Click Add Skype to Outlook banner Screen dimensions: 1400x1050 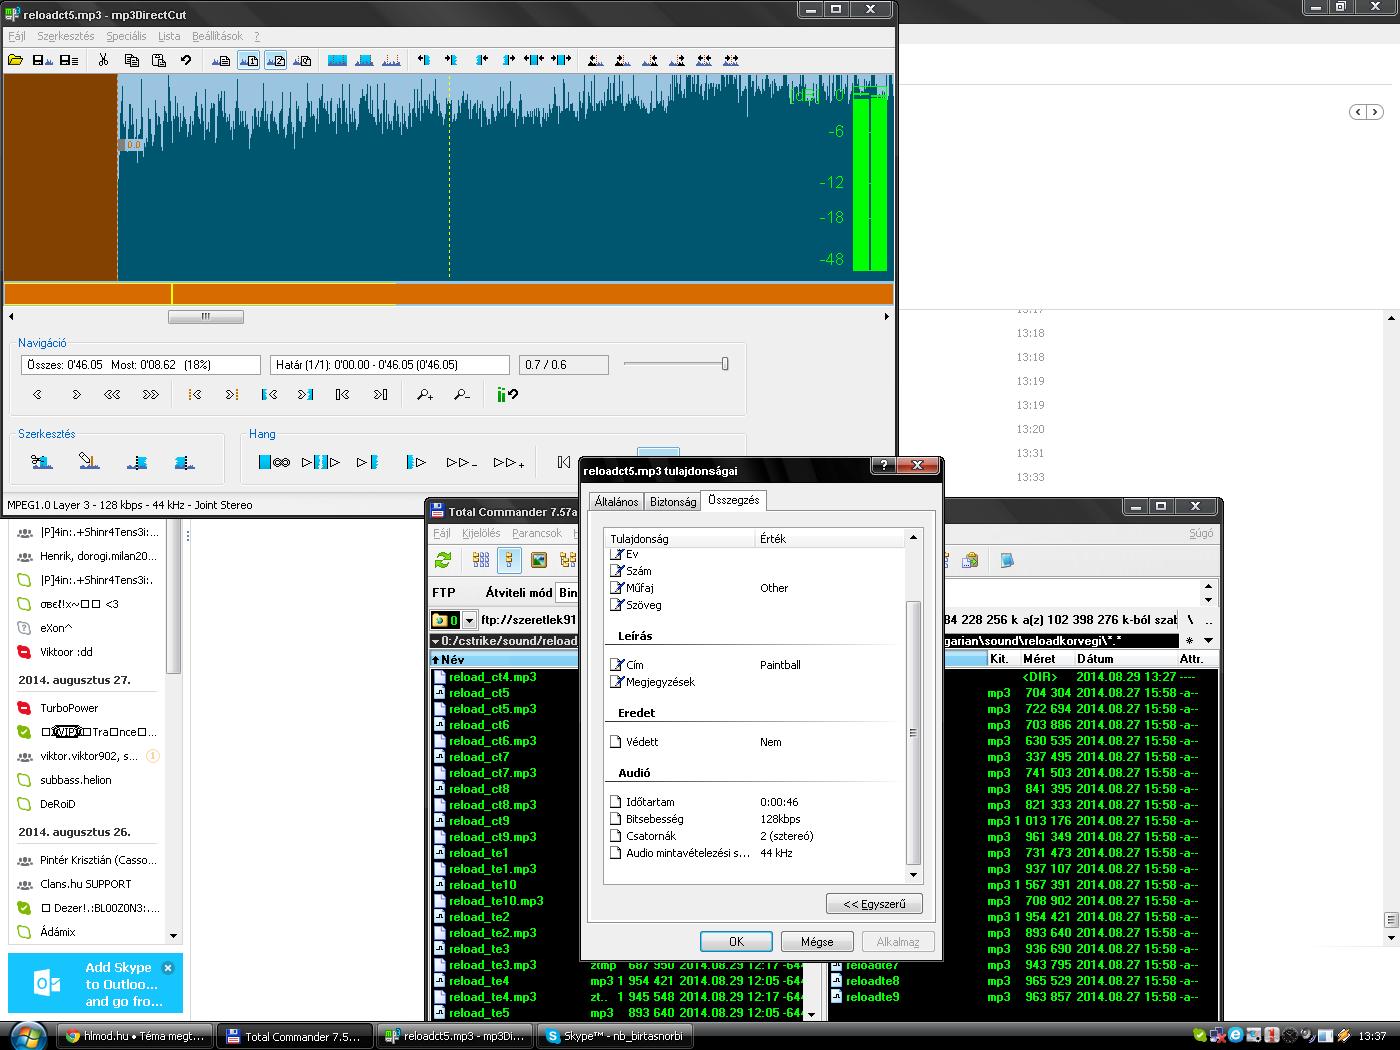tap(95, 984)
